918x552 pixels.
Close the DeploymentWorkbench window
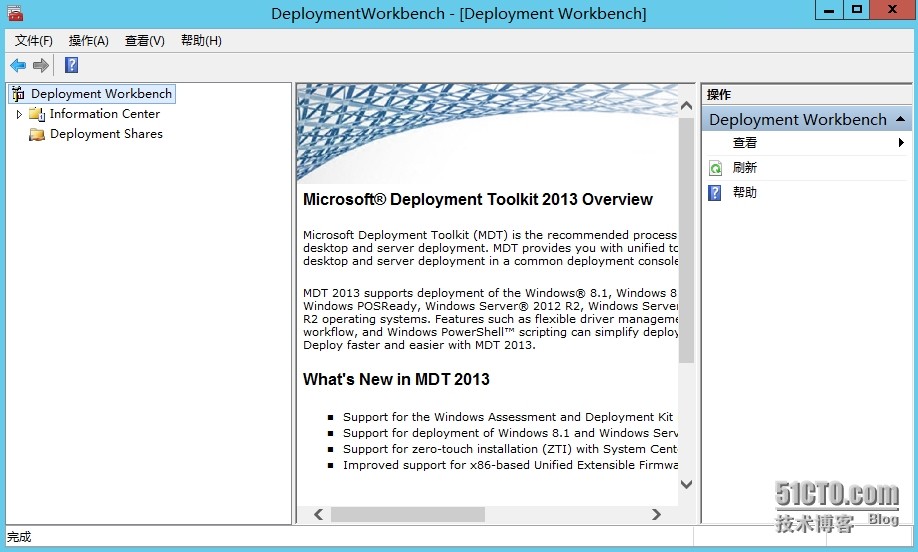click(892, 10)
